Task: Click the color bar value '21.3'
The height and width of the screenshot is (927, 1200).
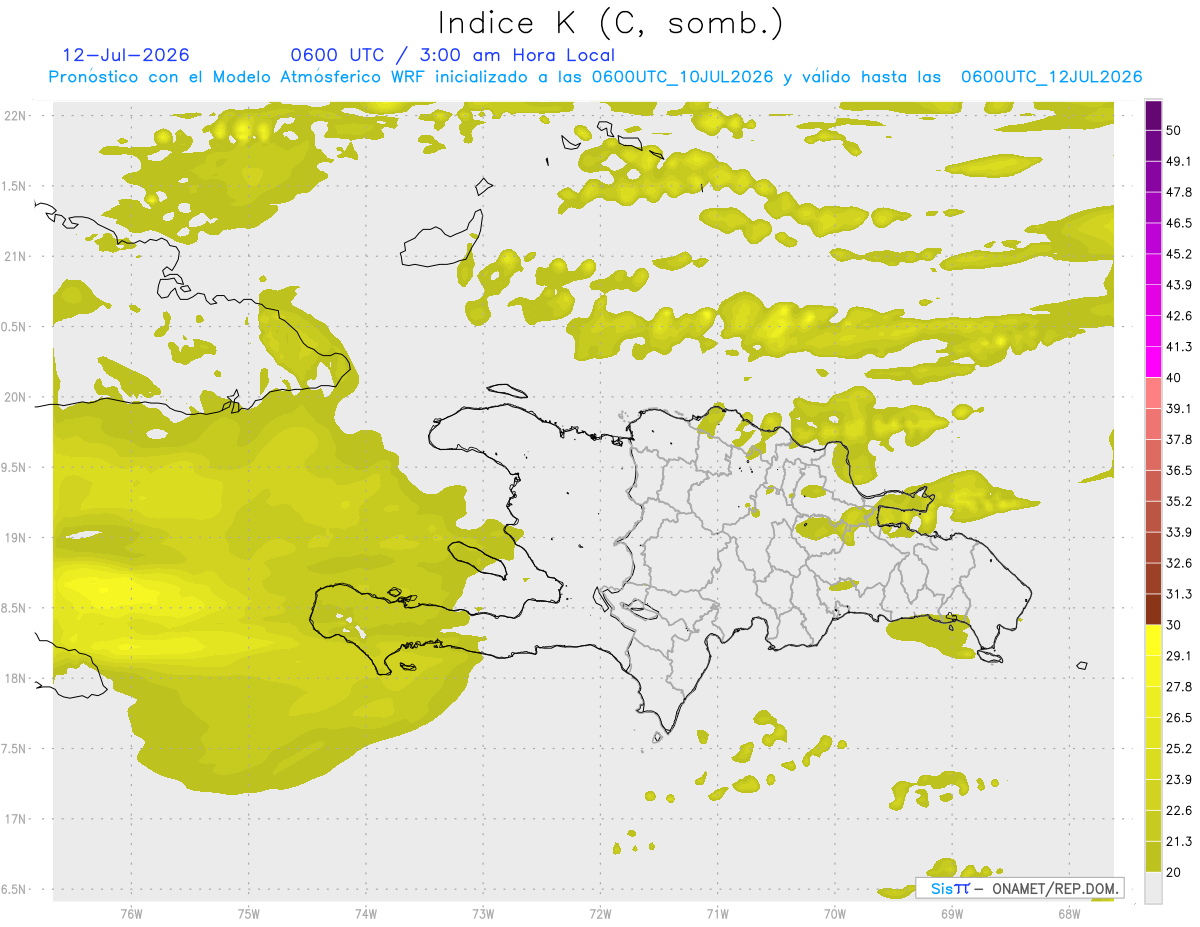Action: click(1179, 842)
